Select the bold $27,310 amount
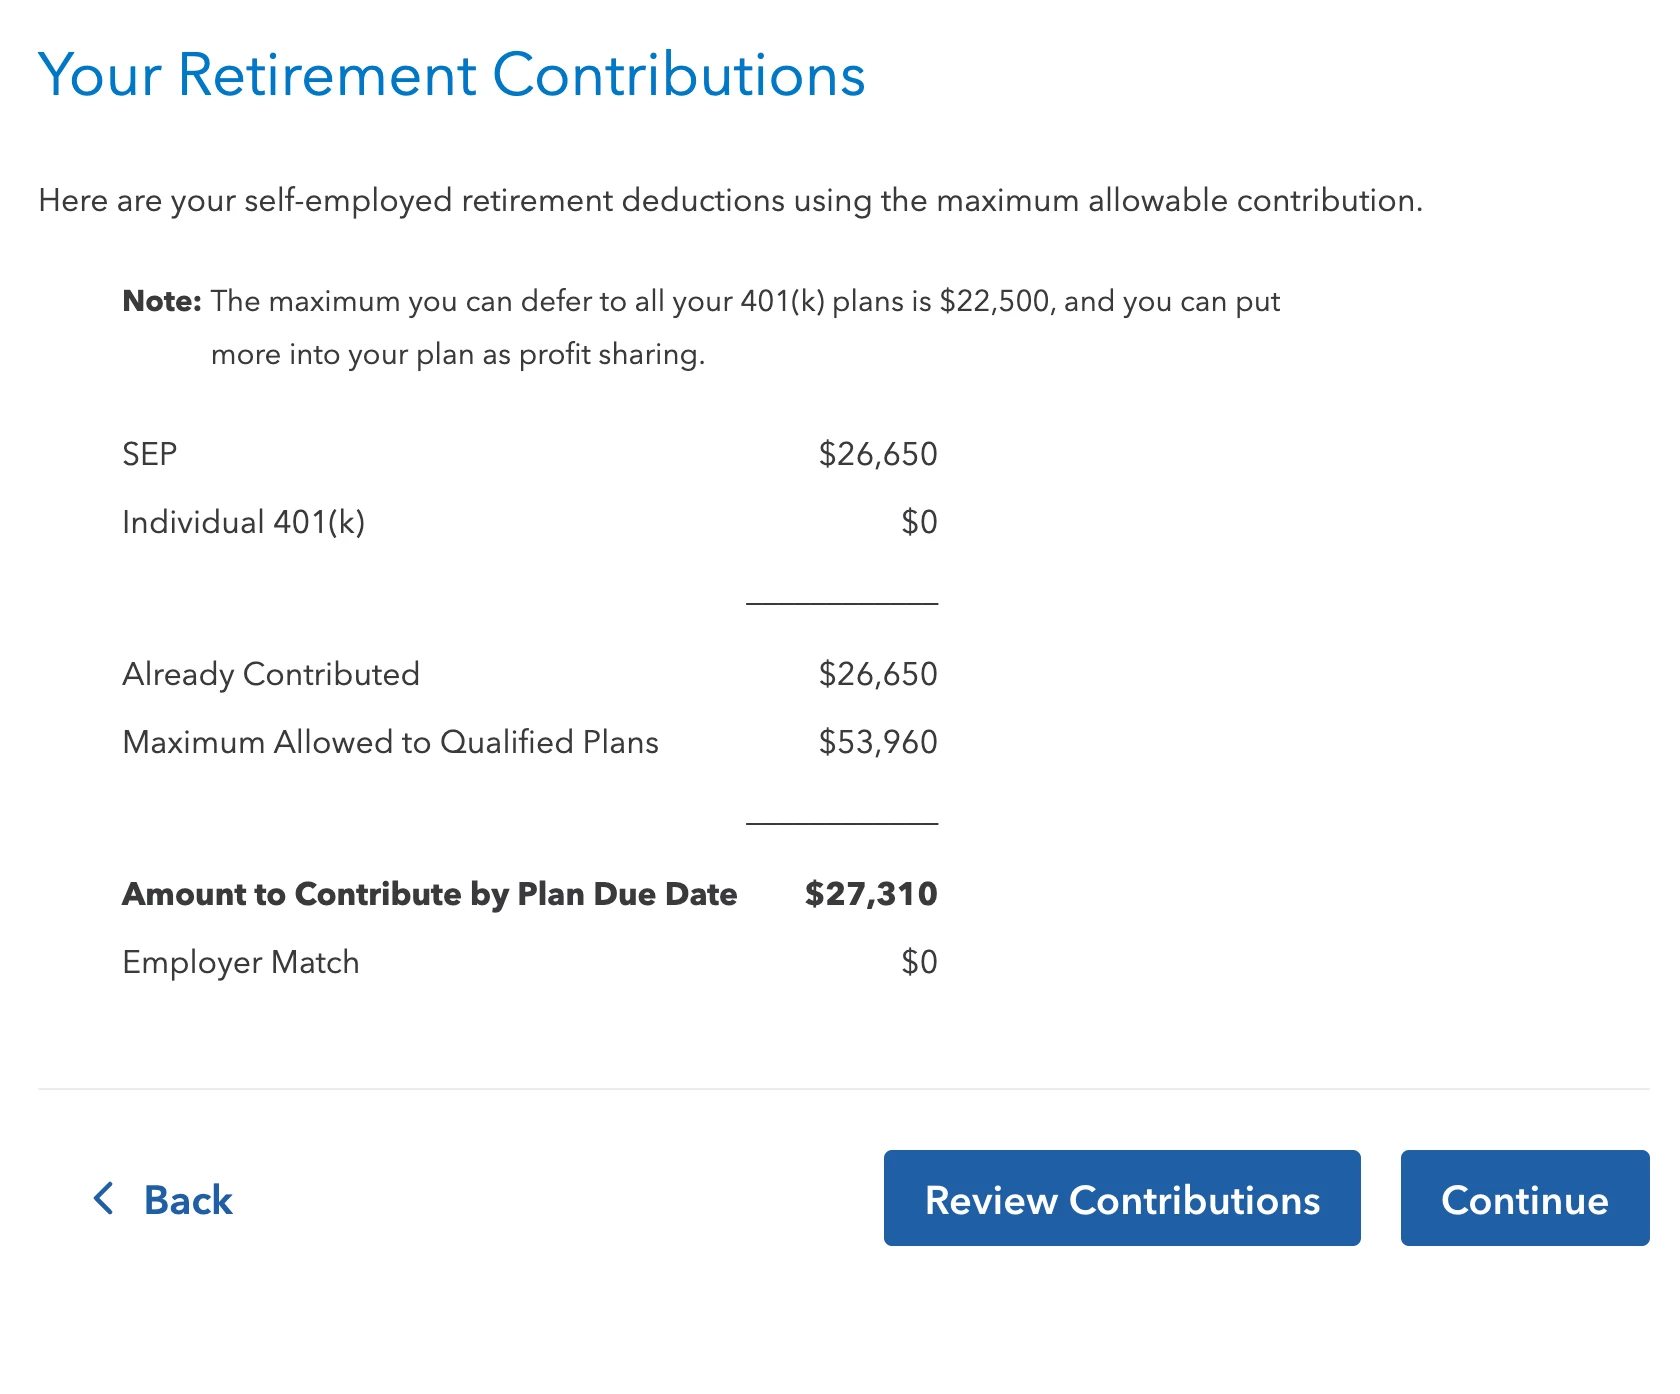 (871, 894)
